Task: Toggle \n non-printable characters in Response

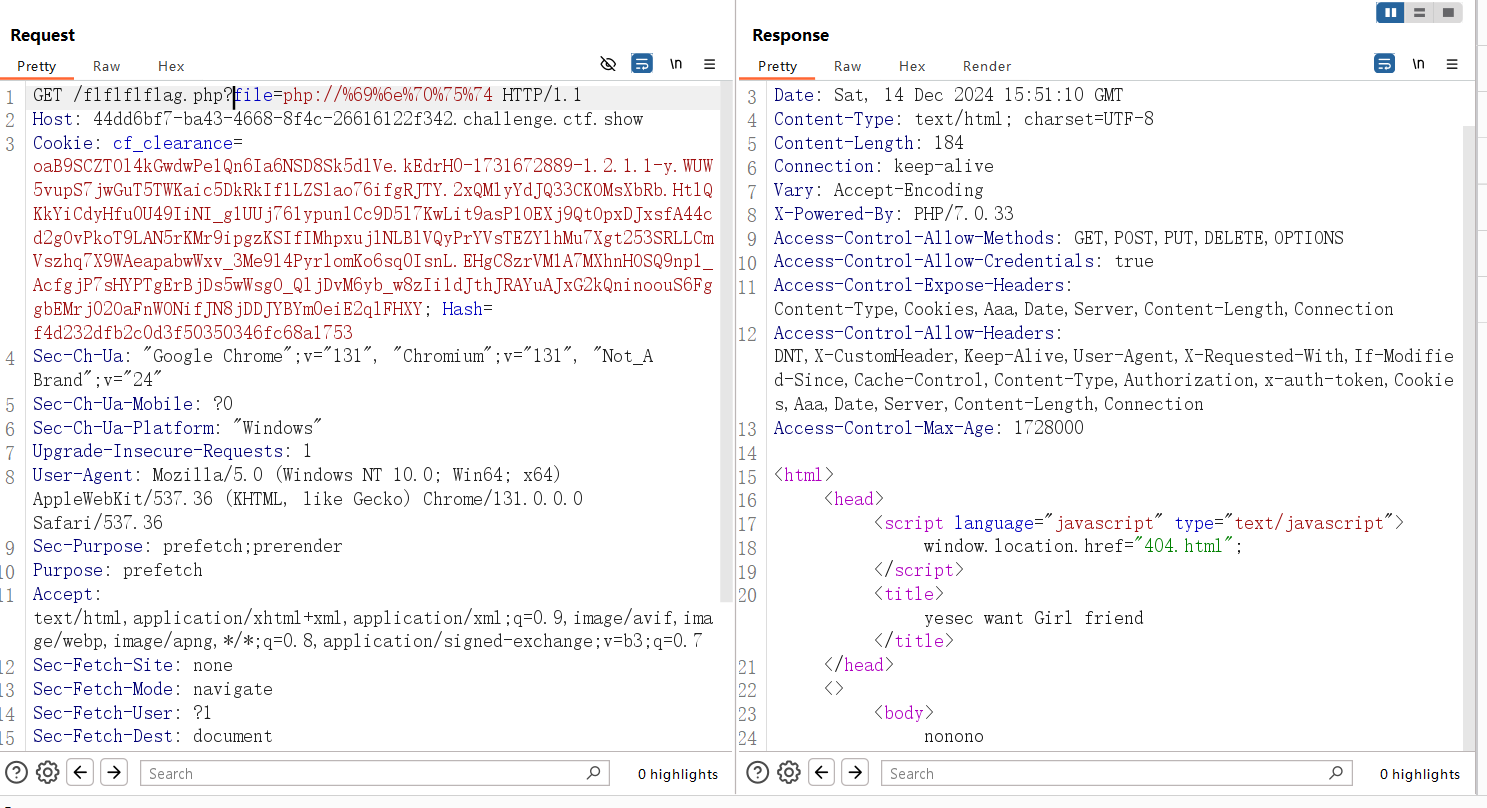Action: [1418, 64]
